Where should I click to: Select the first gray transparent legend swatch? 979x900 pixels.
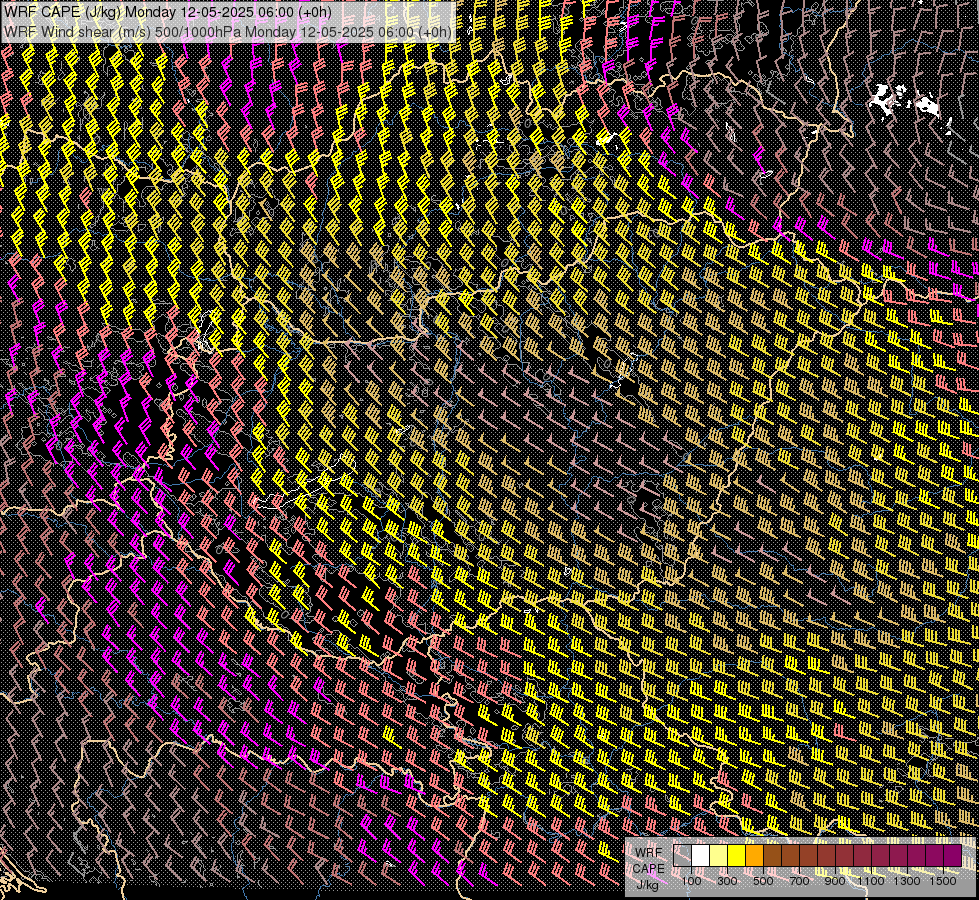(682, 855)
